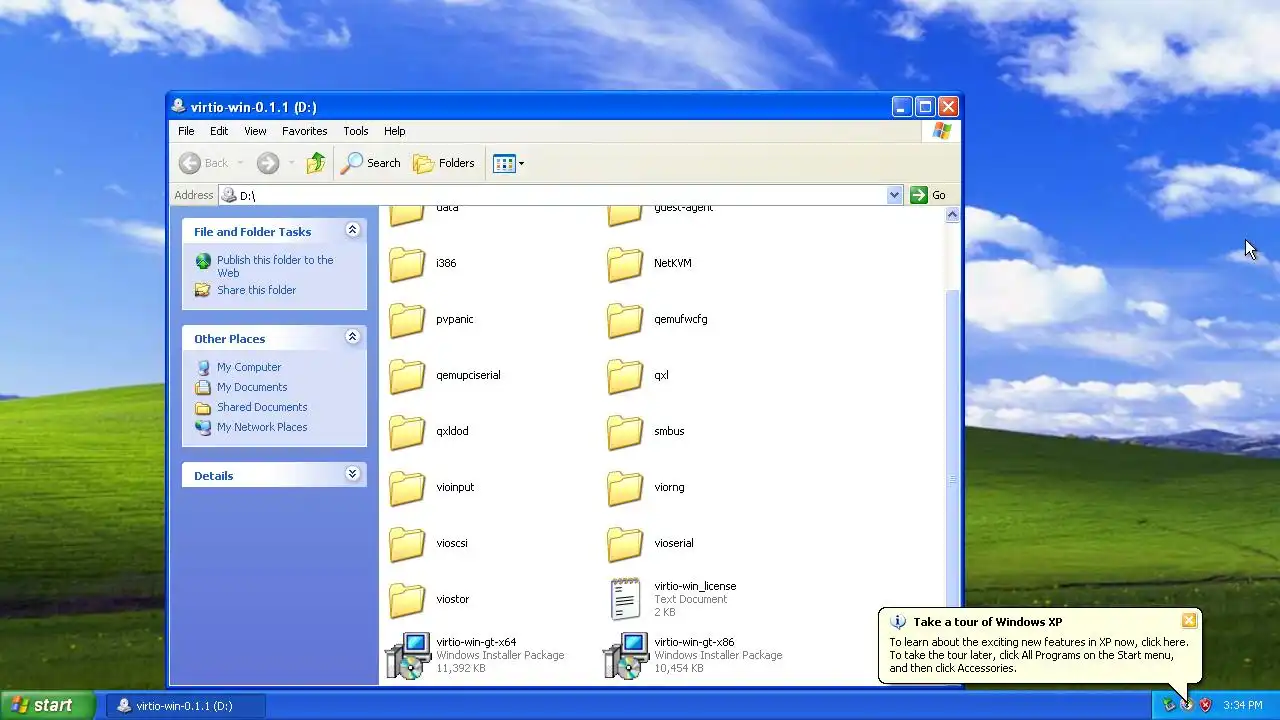Click the Forward navigation arrow
1280x720 pixels.
267,163
